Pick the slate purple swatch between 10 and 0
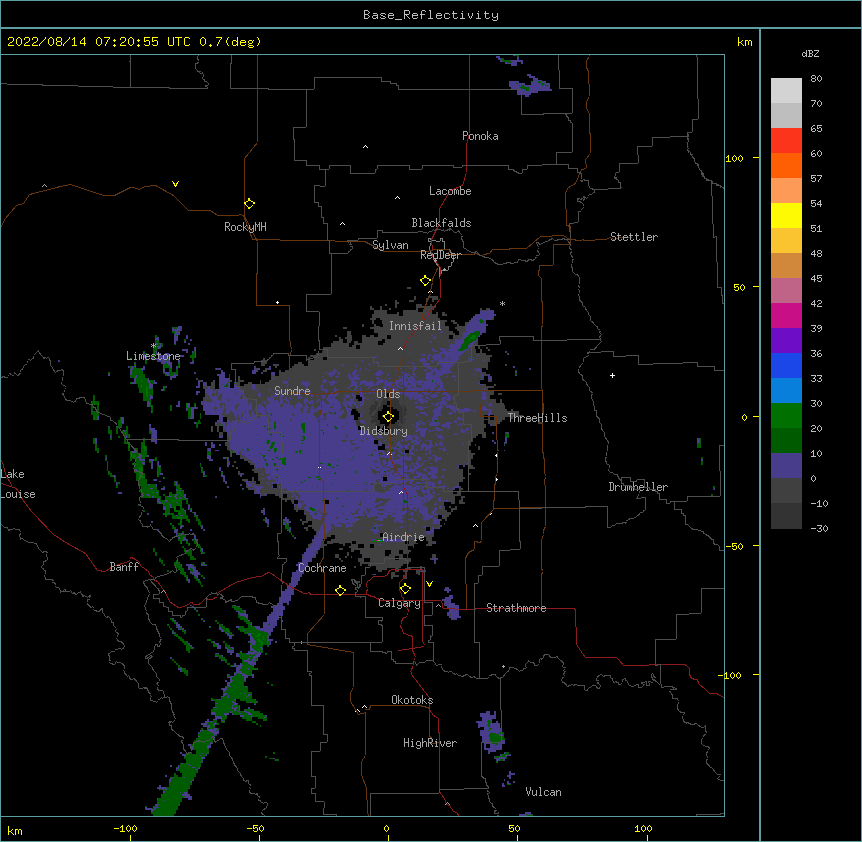The height and width of the screenshot is (842, 862). point(786,466)
